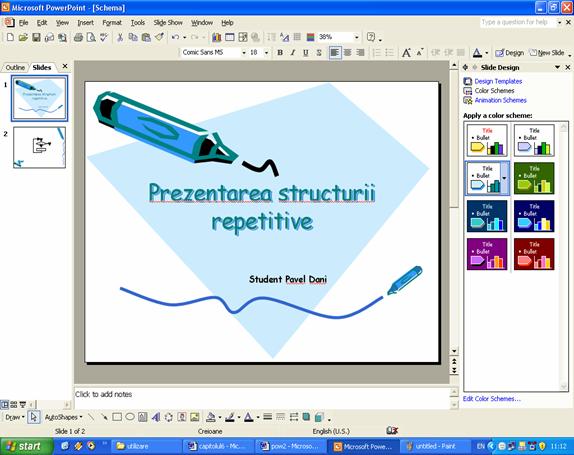Click the Insert Chart icon
574x455 pixels.
pos(216,37)
